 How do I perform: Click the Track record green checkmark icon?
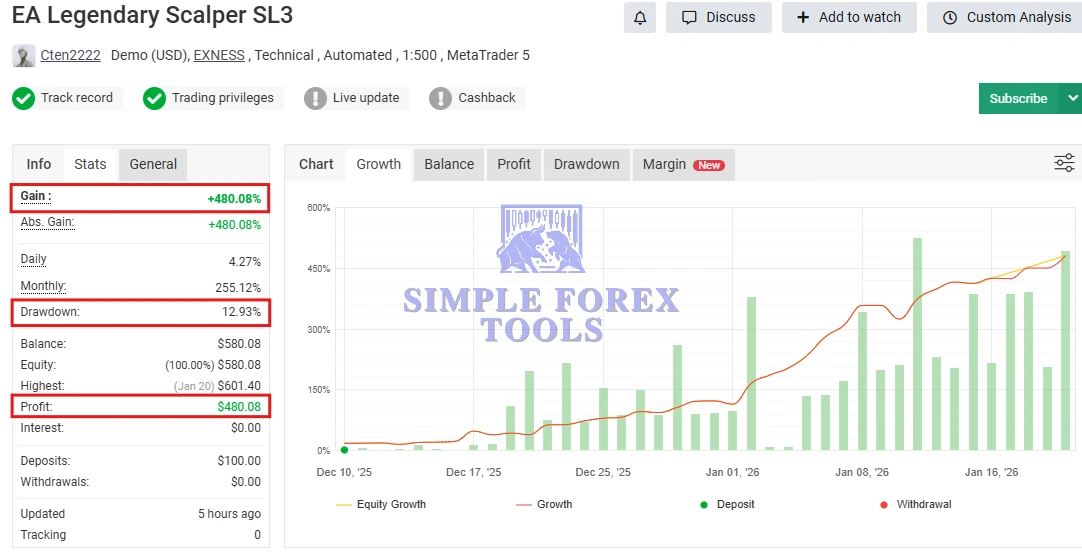tap(23, 98)
